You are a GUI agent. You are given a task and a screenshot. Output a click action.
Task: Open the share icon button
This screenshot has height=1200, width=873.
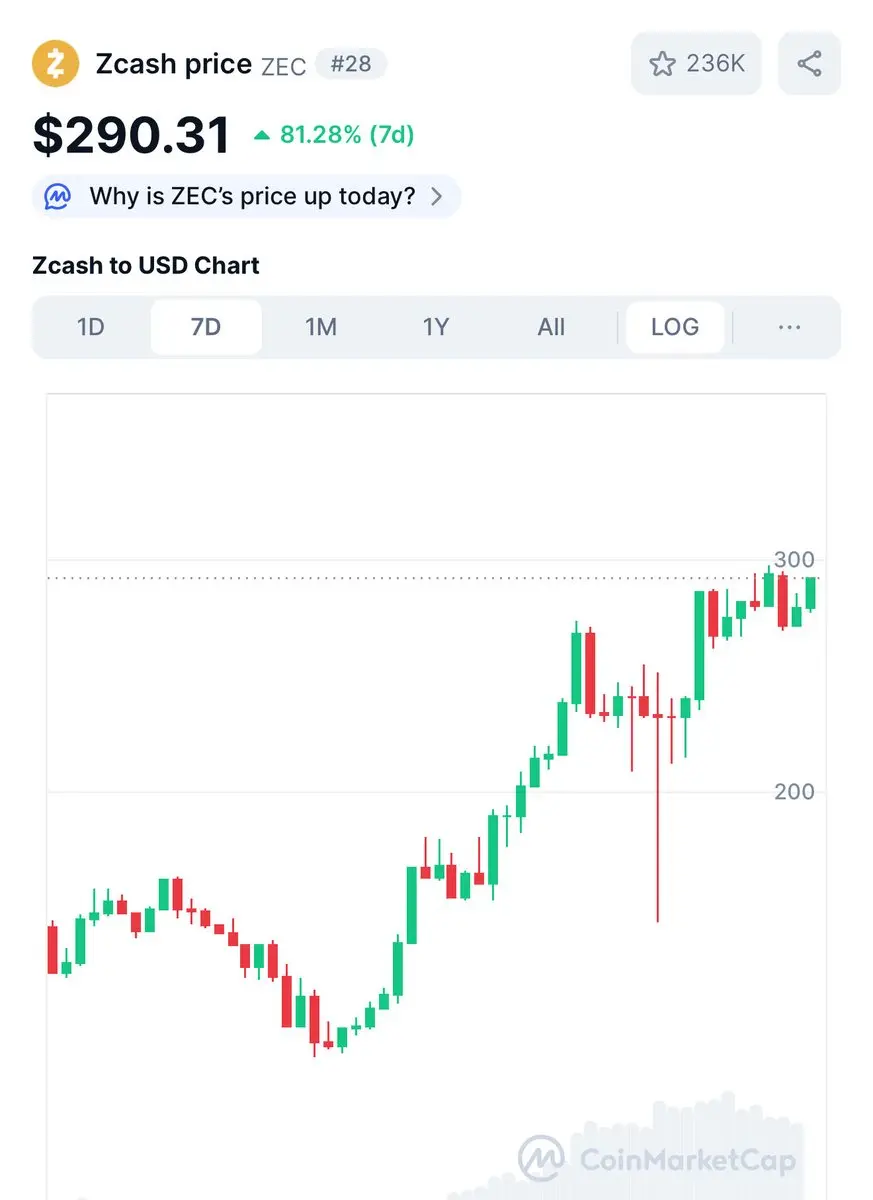809,64
